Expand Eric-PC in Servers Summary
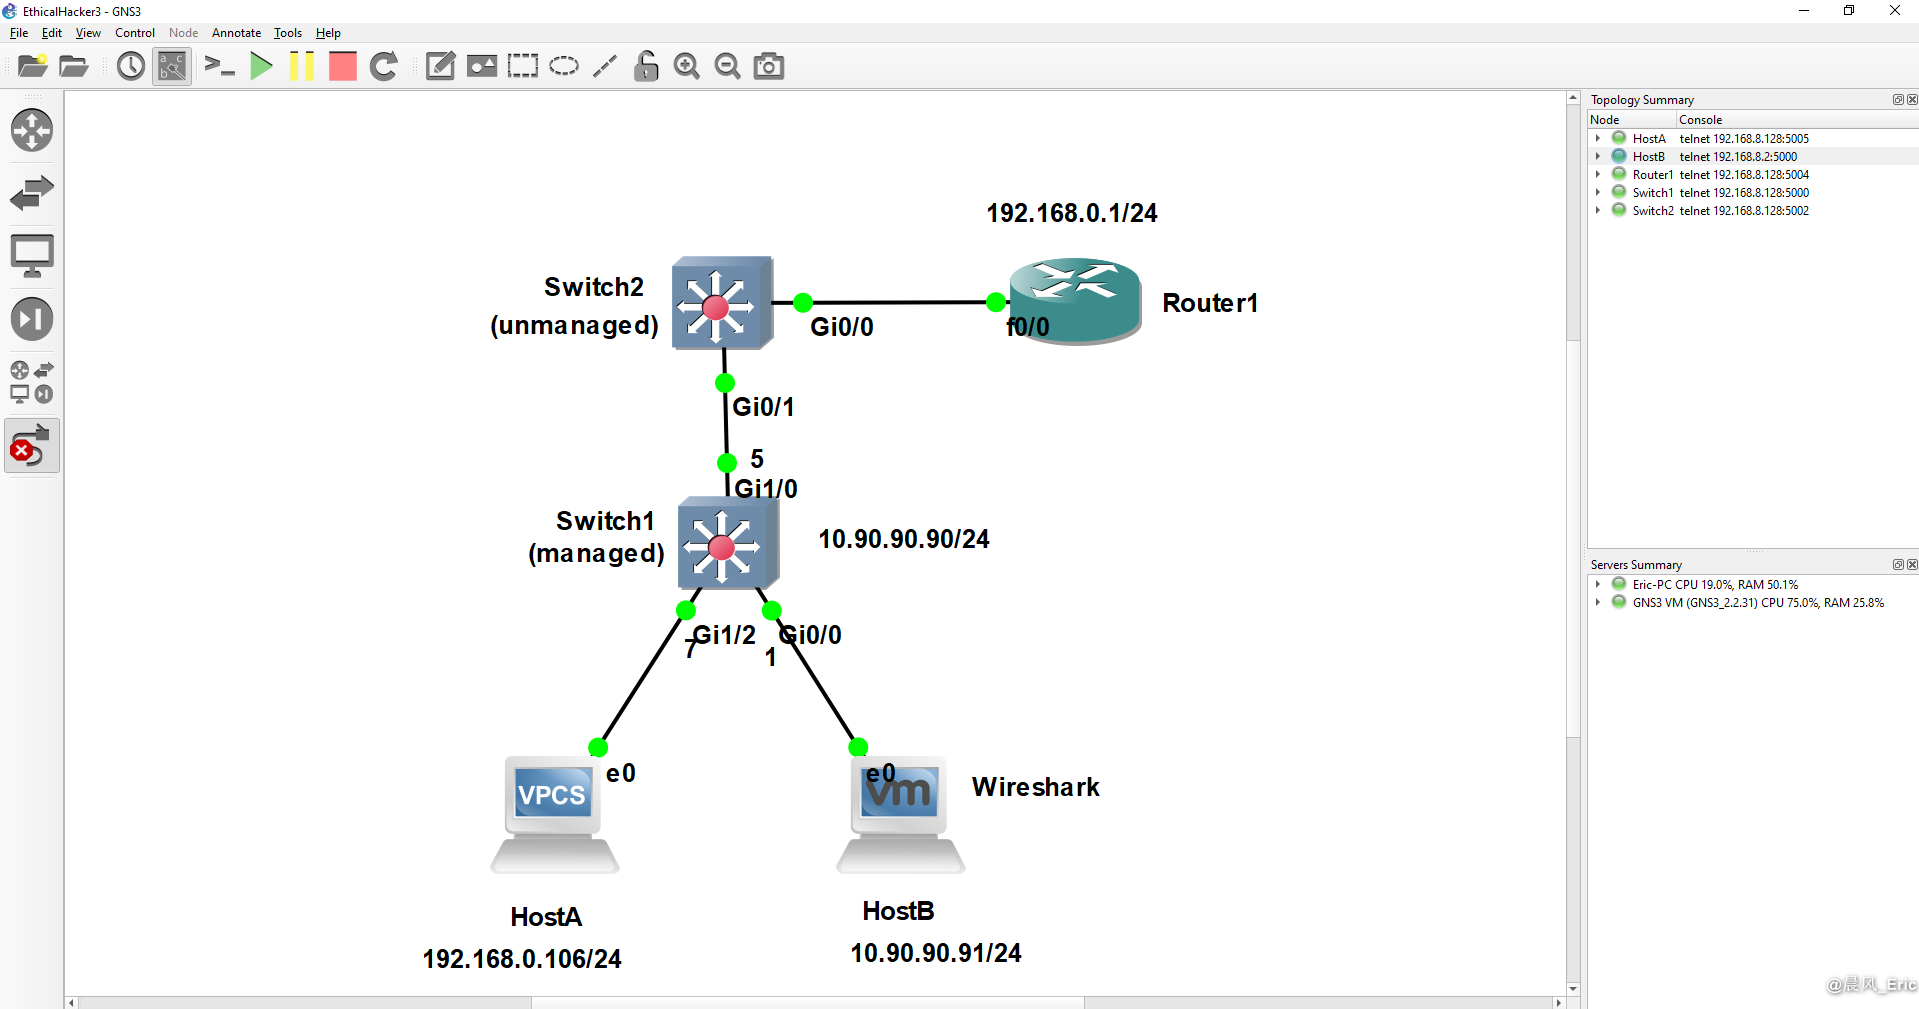1919x1009 pixels. point(1598,585)
